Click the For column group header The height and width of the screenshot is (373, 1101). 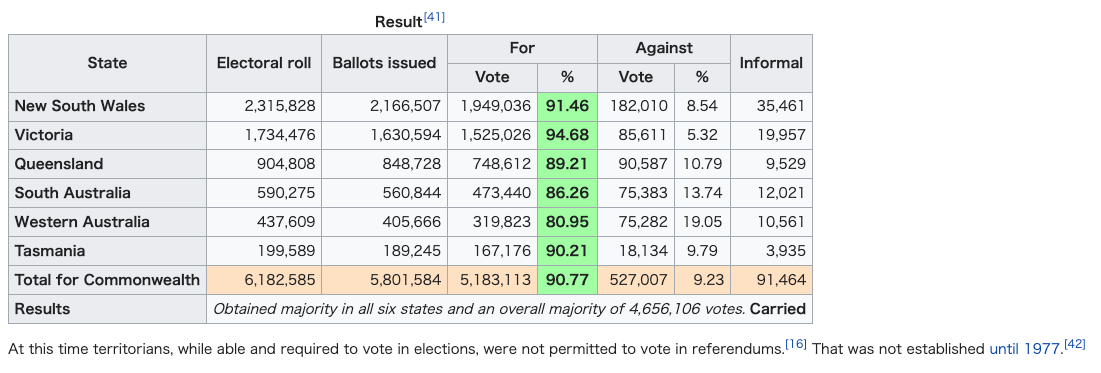click(x=522, y=48)
